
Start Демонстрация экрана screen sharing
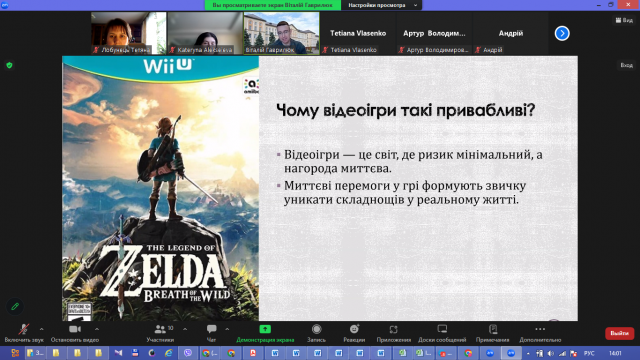265,333
